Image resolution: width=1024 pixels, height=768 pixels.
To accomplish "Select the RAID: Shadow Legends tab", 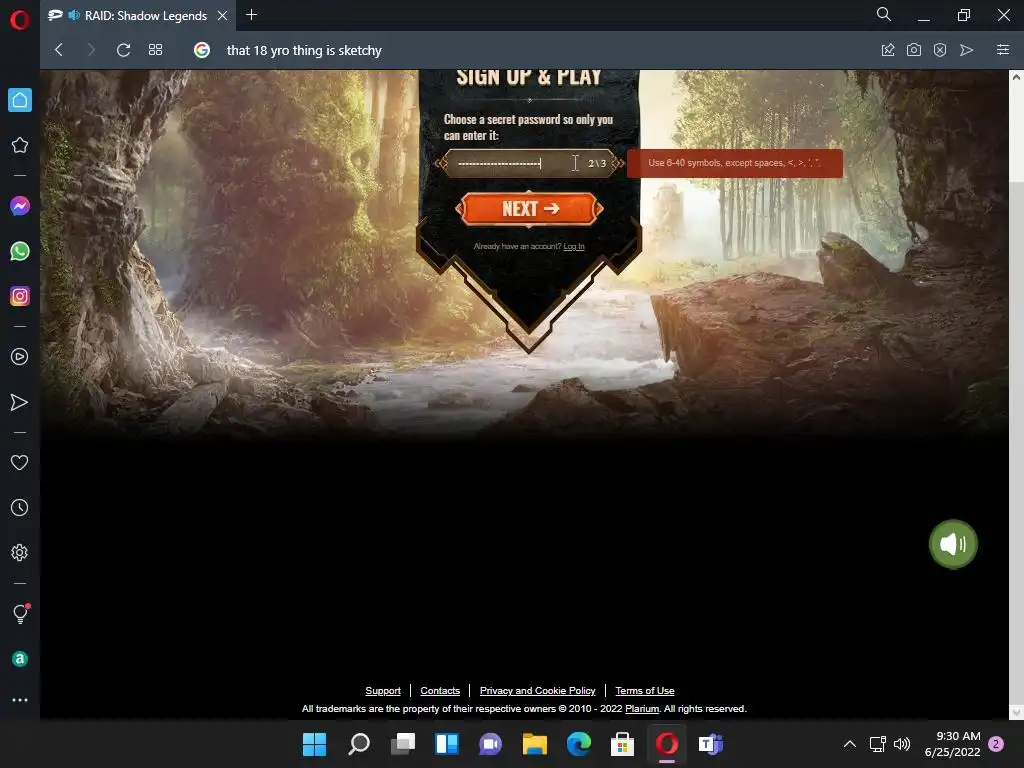I will coord(140,15).
